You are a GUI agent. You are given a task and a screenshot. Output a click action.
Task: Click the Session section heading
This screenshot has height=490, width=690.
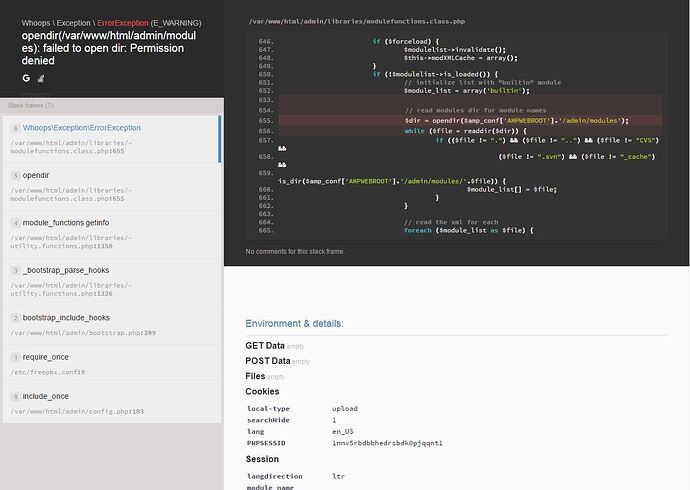click(x=262, y=459)
